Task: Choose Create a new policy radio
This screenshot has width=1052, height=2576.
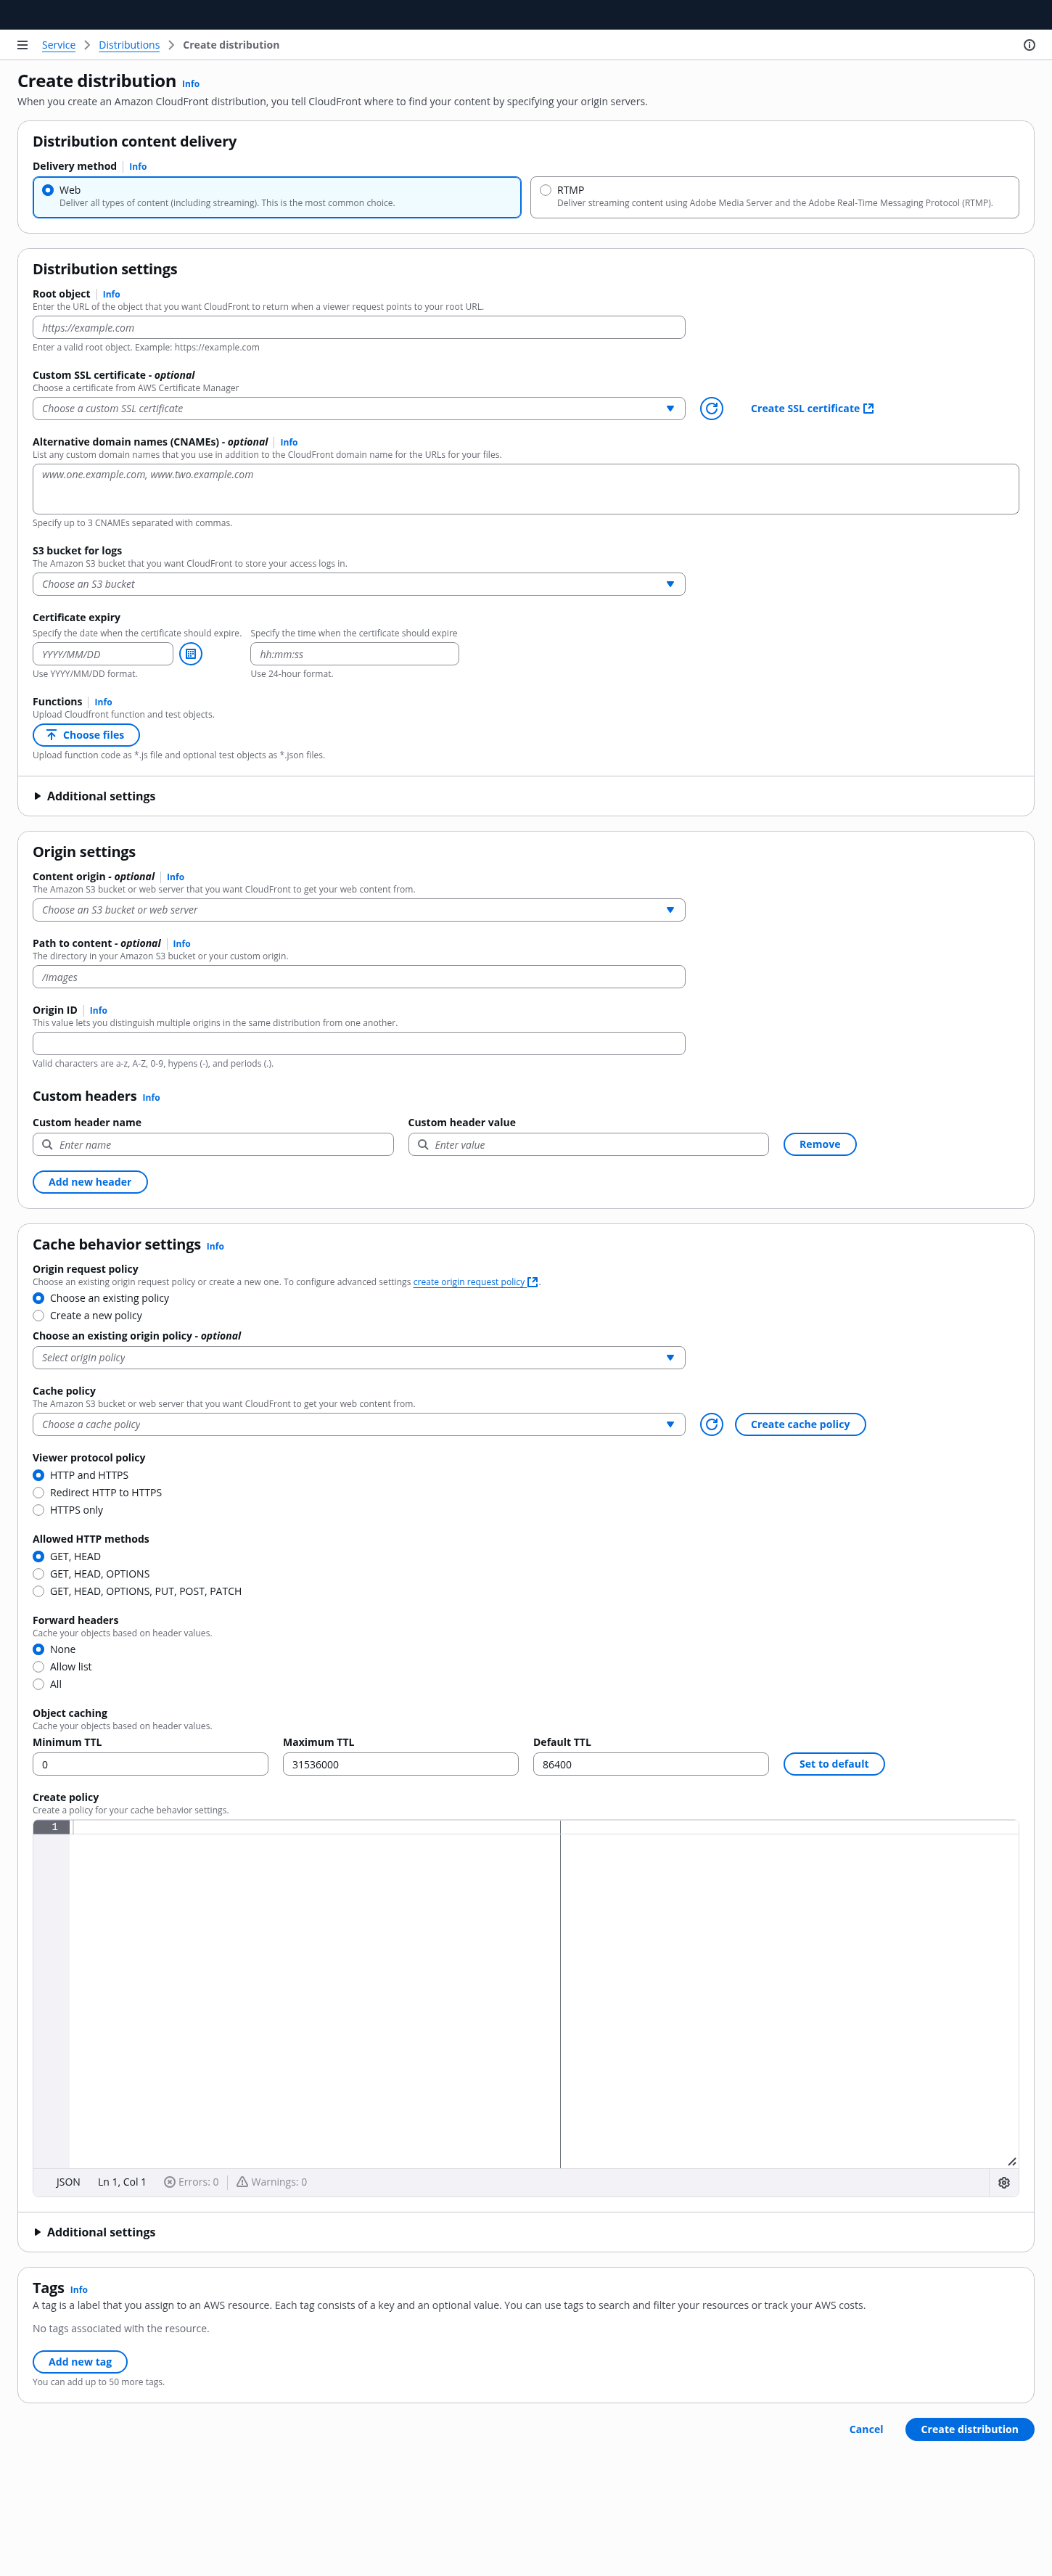Action: click(x=39, y=1315)
